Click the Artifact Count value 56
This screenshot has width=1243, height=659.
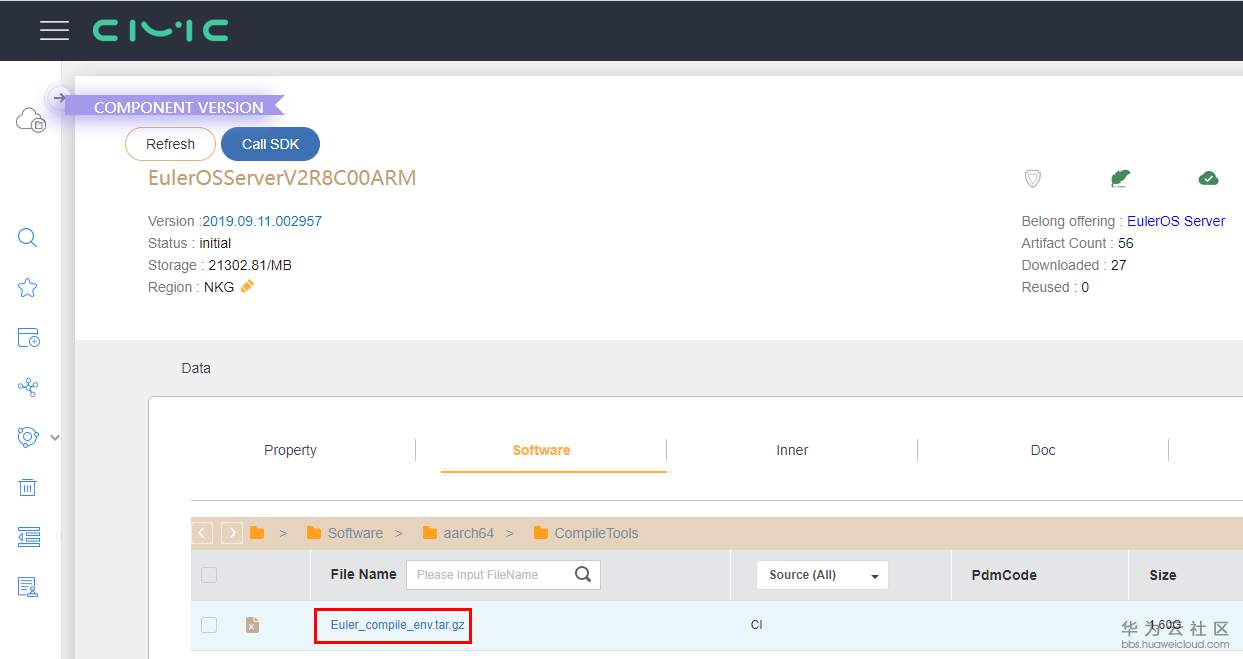[x=1125, y=243]
